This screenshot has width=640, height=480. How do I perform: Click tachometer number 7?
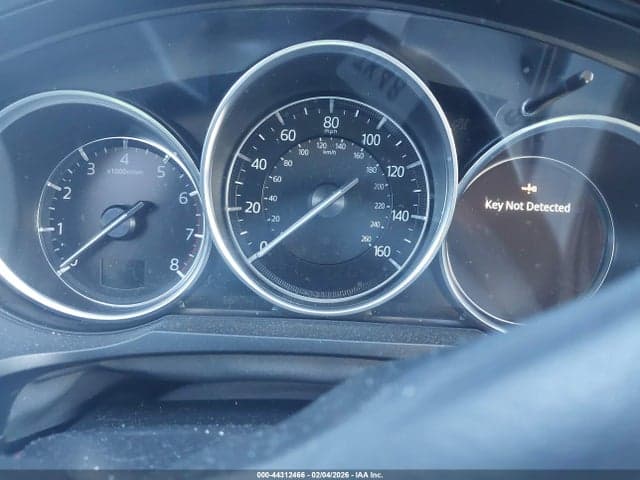(189, 234)
